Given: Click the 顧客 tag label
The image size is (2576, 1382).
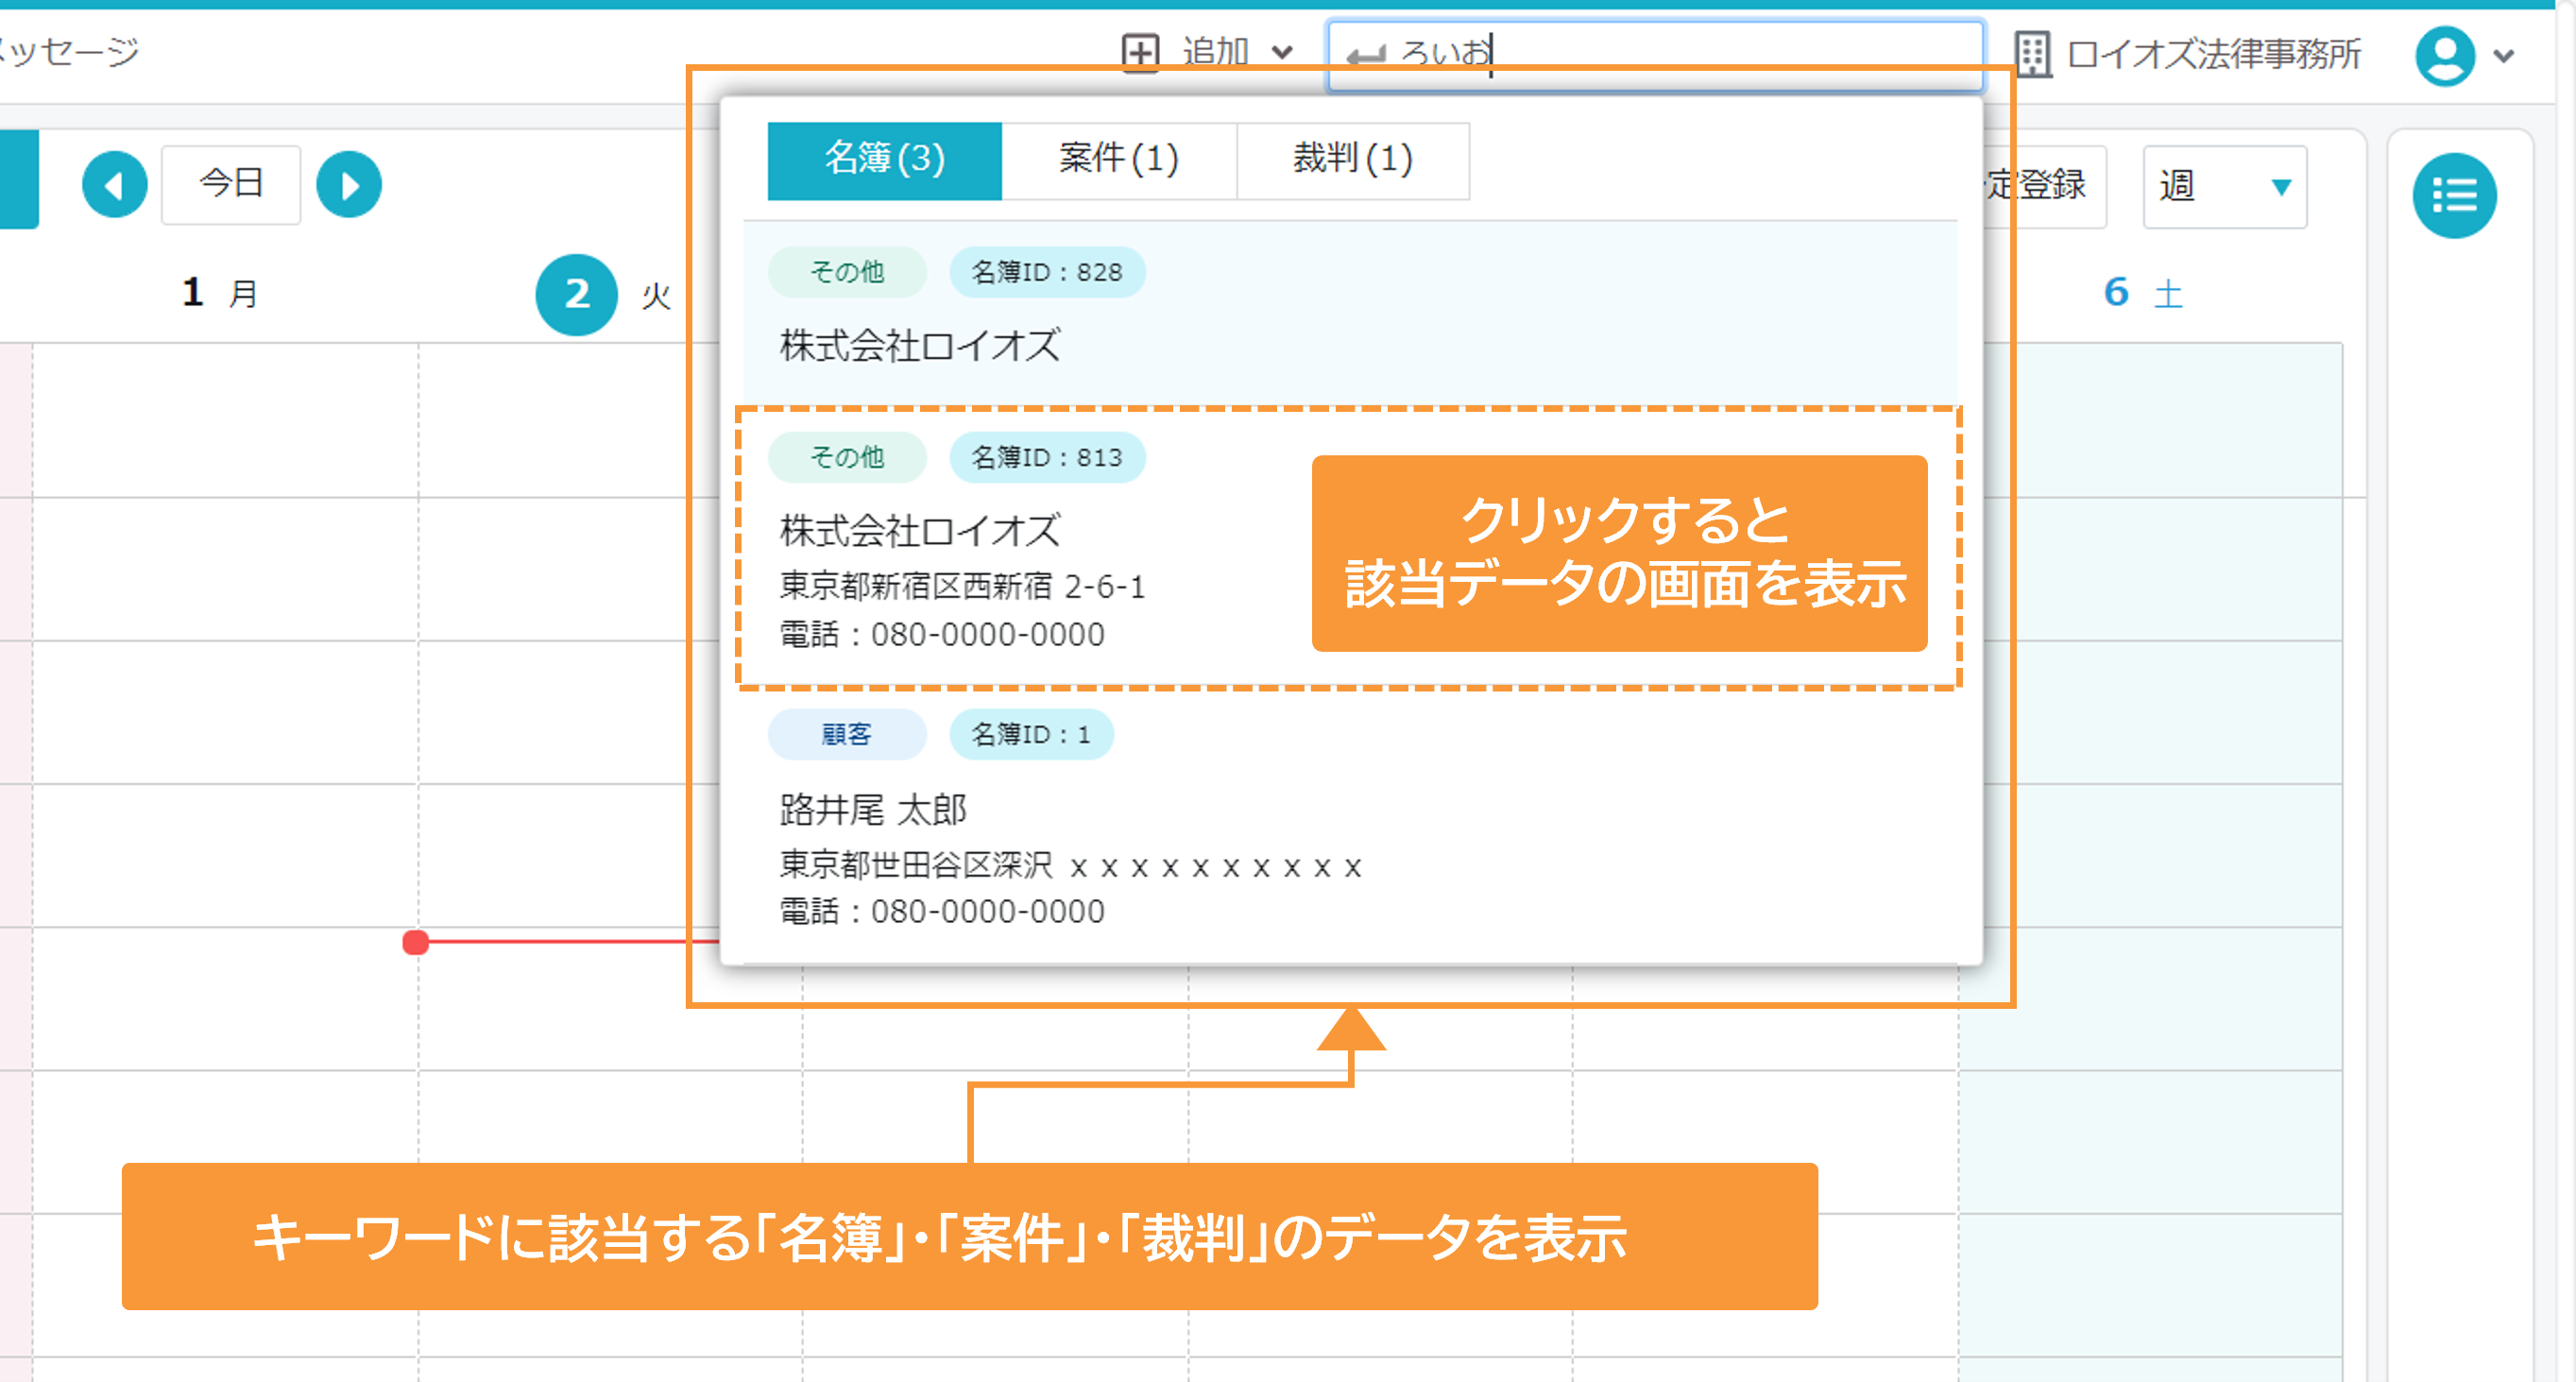Looking at the screenshot, I should [x=846, y=735].
